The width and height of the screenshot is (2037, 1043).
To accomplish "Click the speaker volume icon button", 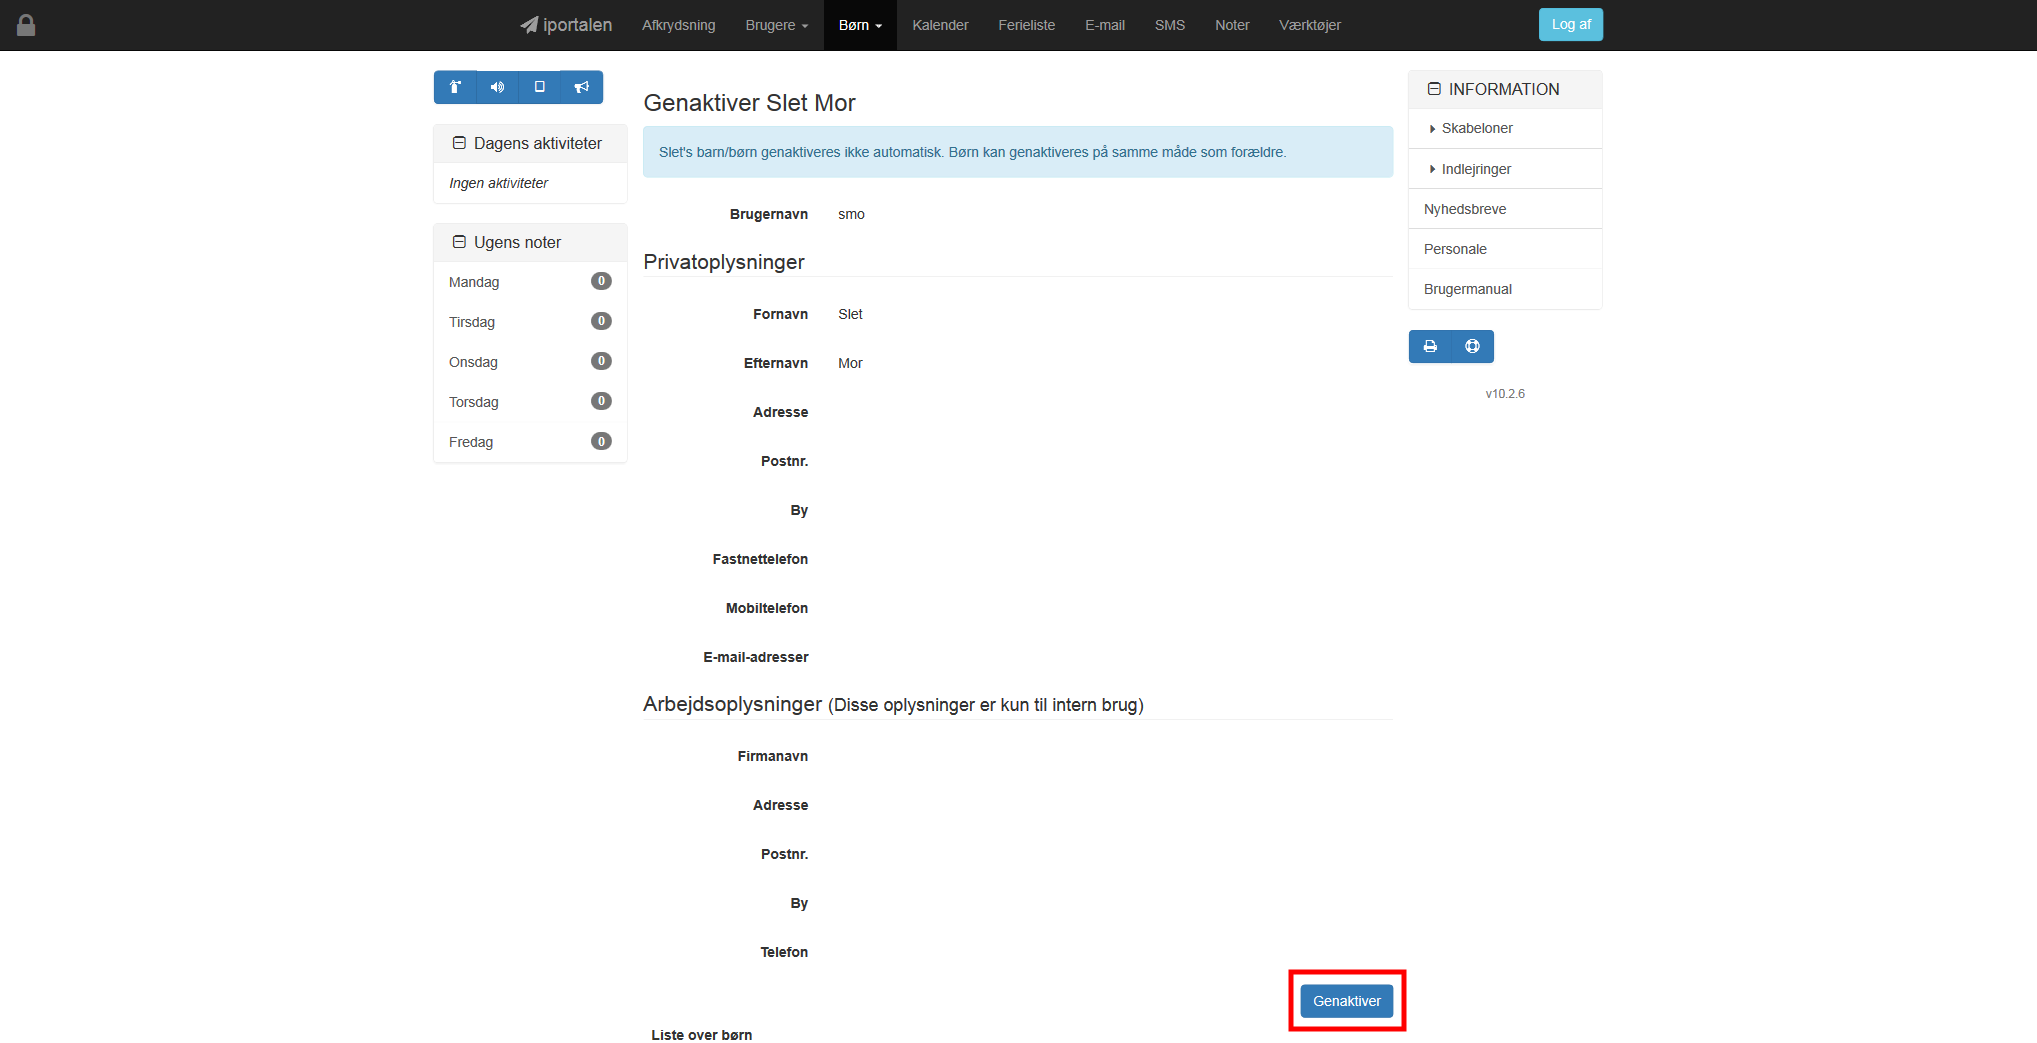I will pyautogui.click(x=497, y=87).
